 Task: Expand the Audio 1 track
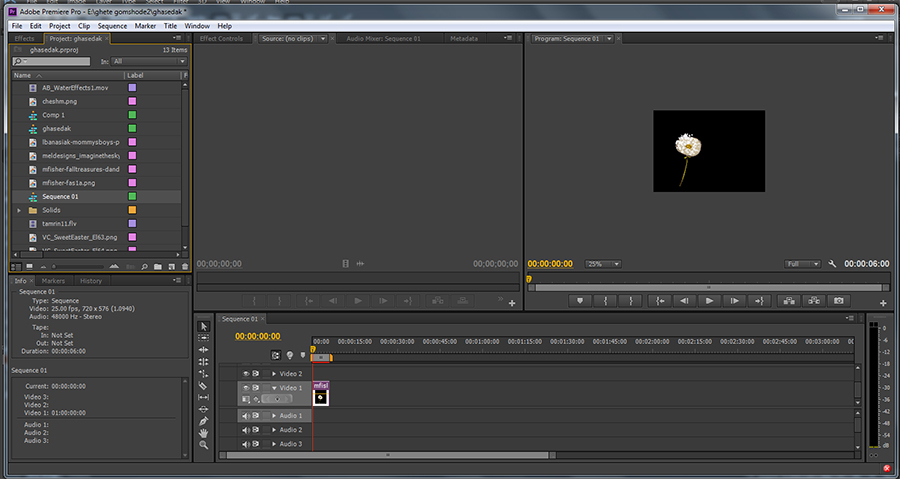pyautogui.click(x=274, y=415)
